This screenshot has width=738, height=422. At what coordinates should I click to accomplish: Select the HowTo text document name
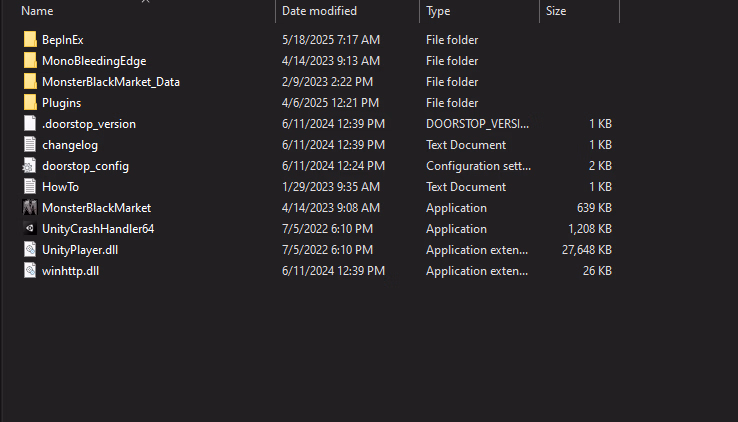click(60, 187)
